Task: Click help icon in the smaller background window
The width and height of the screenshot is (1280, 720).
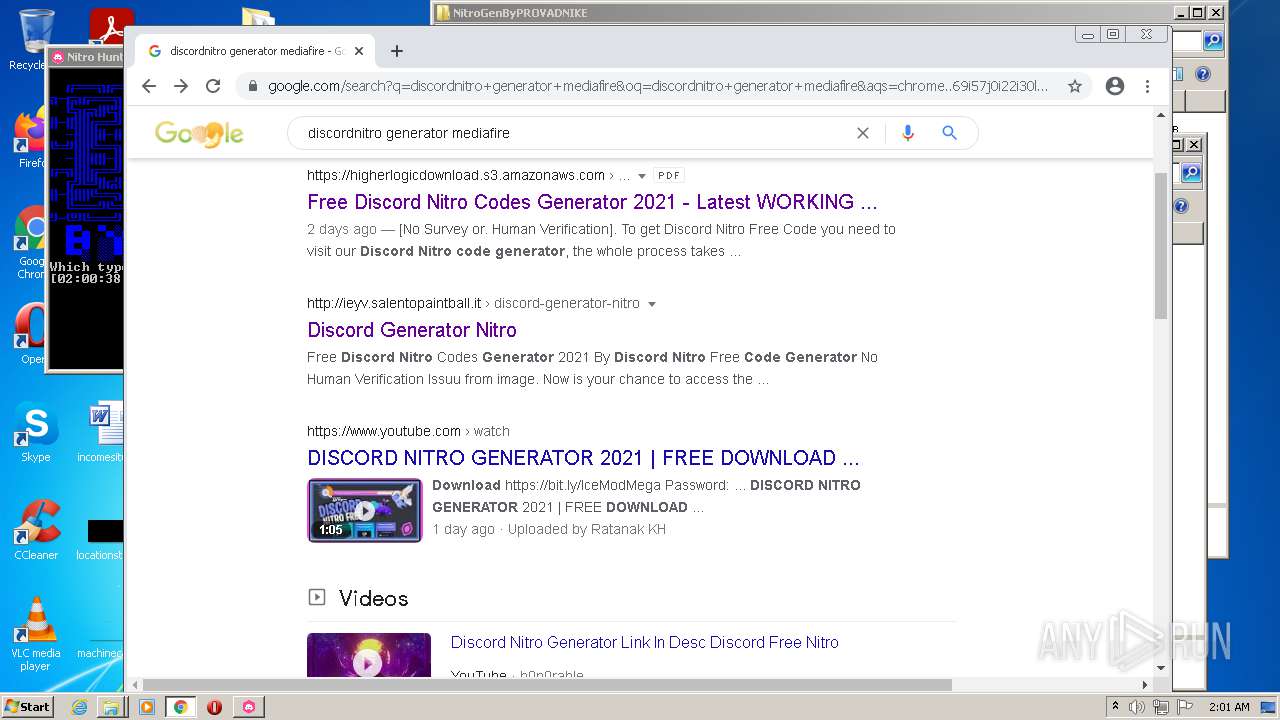Action: (x=1180, y=207)
